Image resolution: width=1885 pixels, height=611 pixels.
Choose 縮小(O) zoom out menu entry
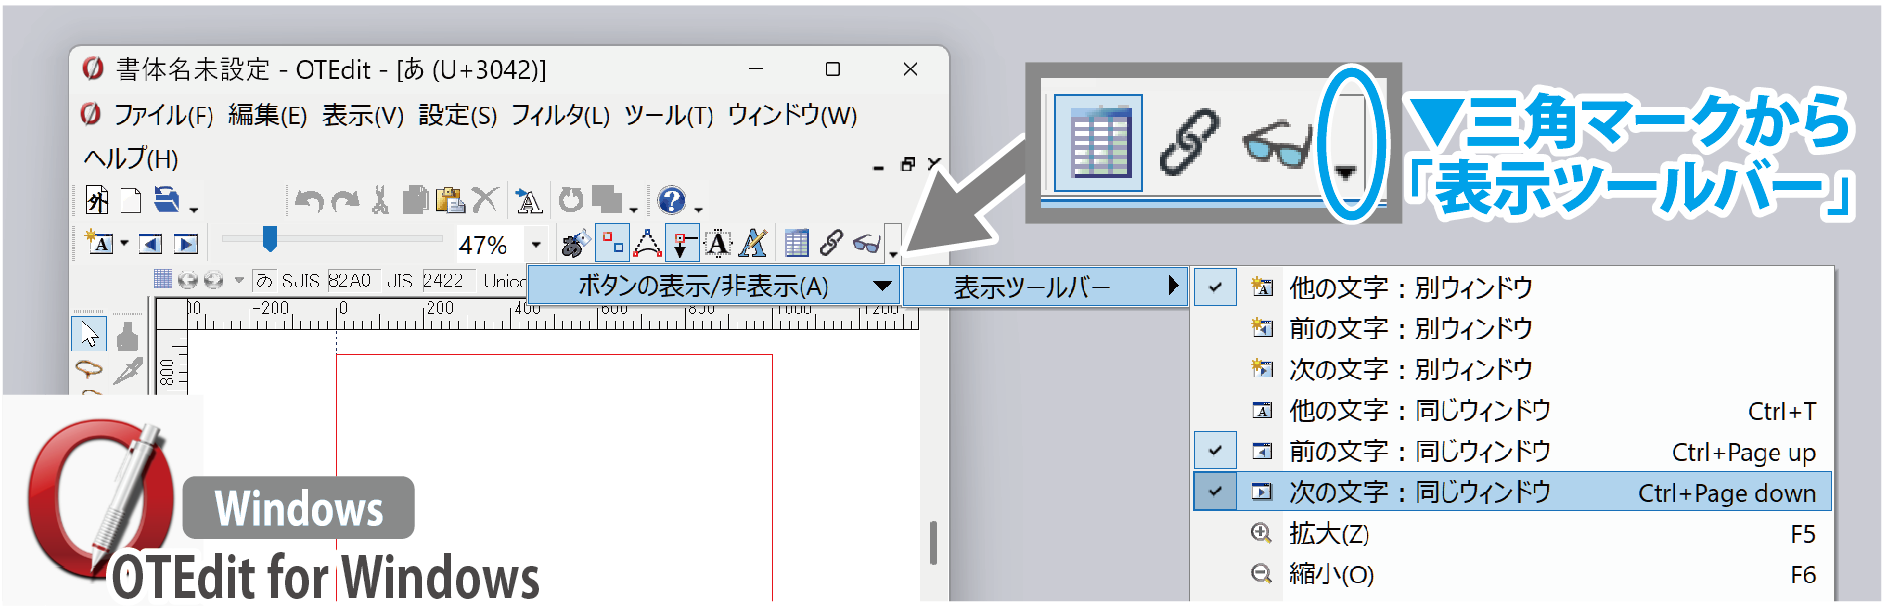[x=1330, y=575]
